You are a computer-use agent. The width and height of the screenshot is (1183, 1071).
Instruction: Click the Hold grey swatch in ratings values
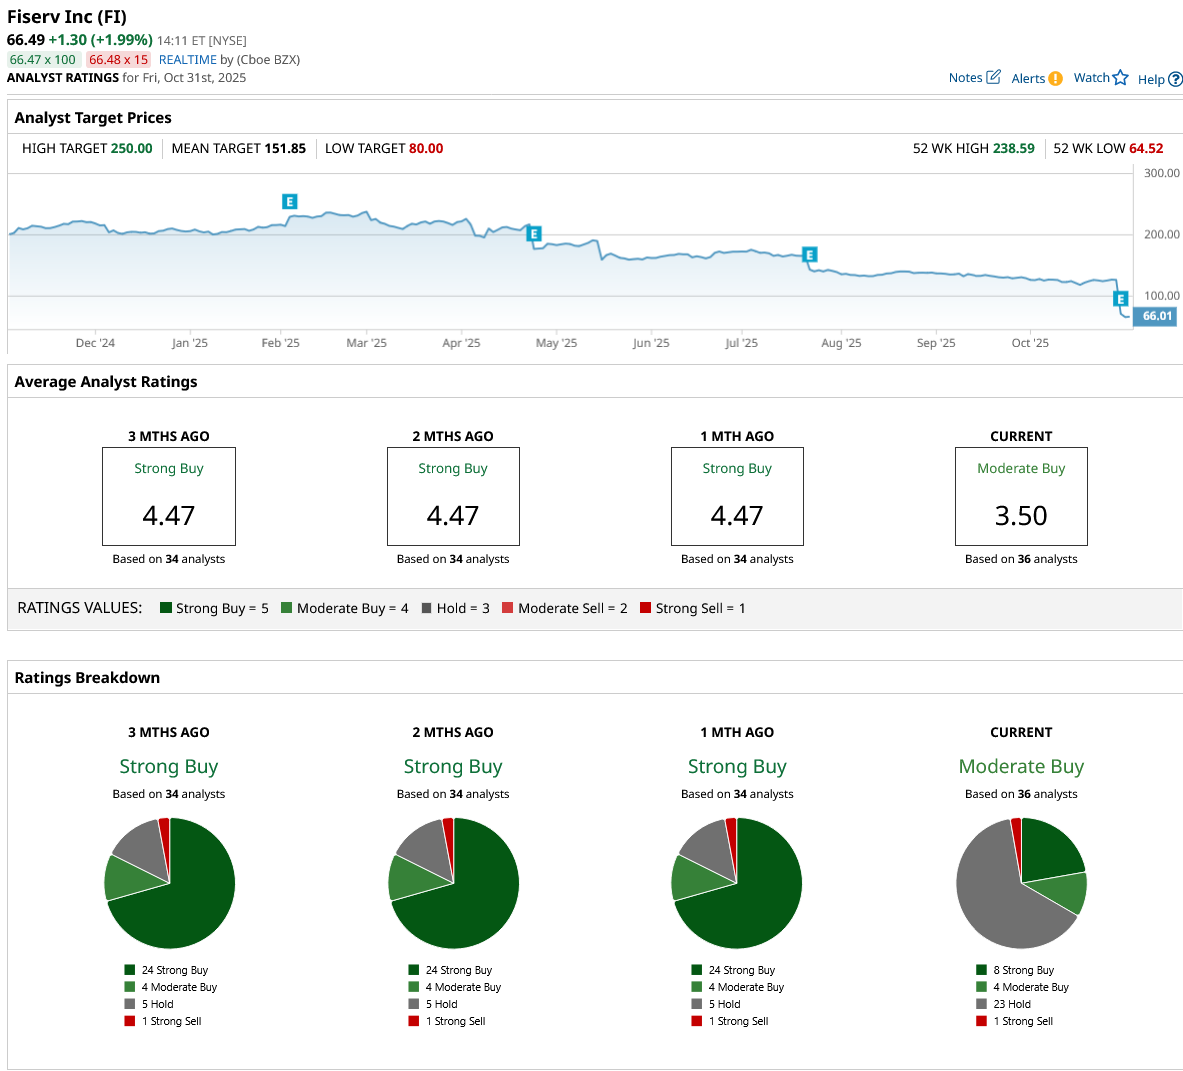point(426,608)
